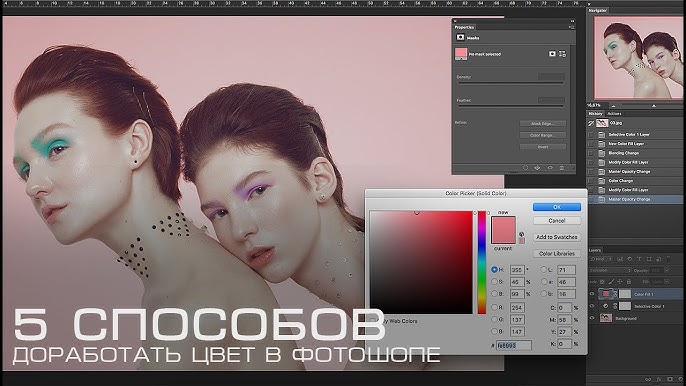Collapse the Properties panel with double arrows

[572, 21]
